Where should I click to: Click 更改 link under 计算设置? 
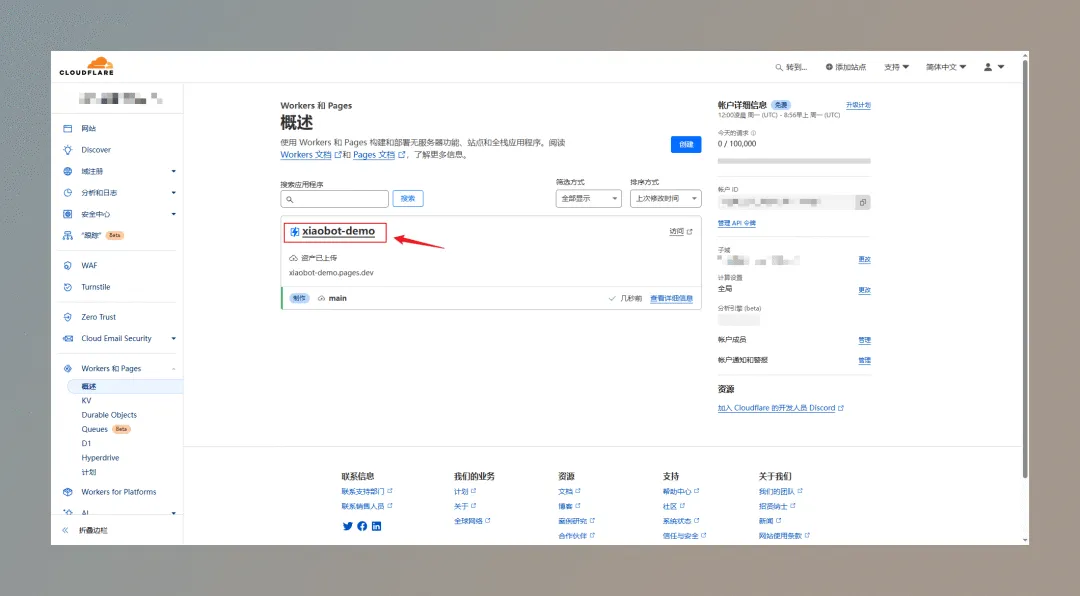tap(864, 290)
